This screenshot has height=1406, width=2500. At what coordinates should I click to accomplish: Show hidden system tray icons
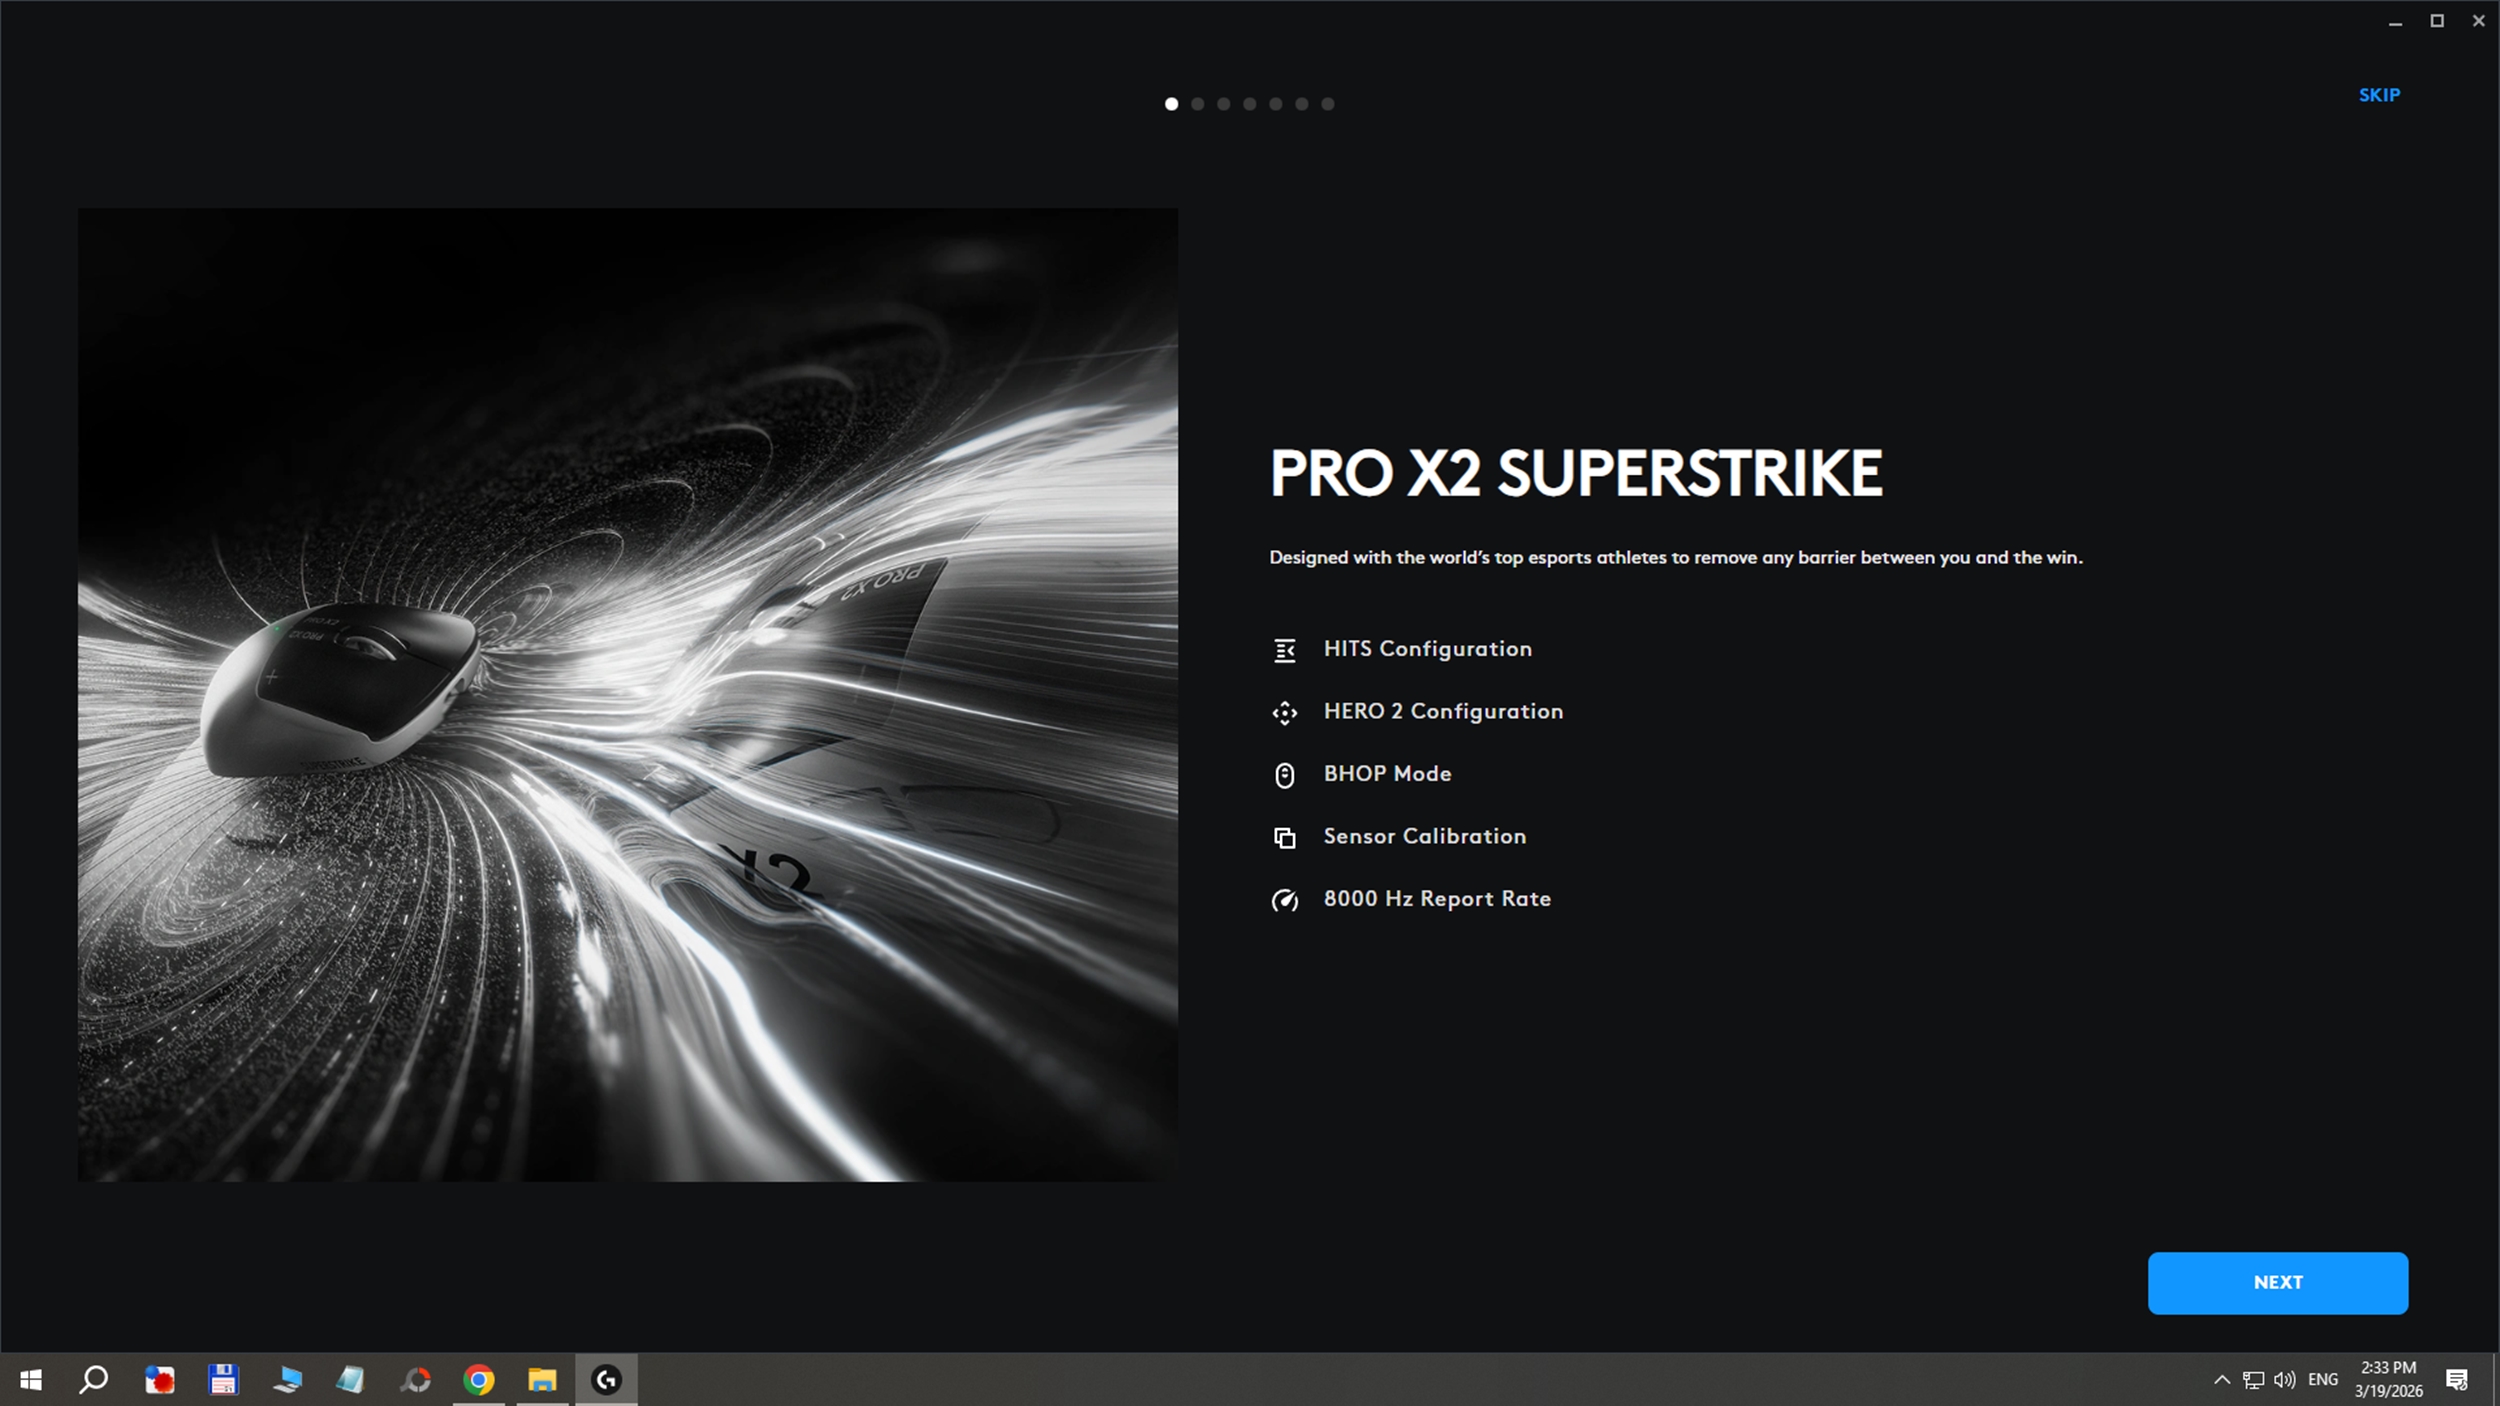tap(2221, 1380)
